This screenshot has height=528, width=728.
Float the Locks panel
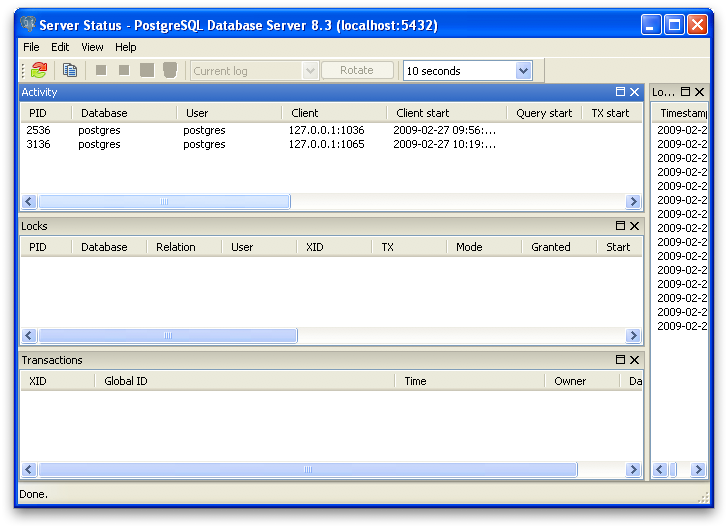coord(620,226)
